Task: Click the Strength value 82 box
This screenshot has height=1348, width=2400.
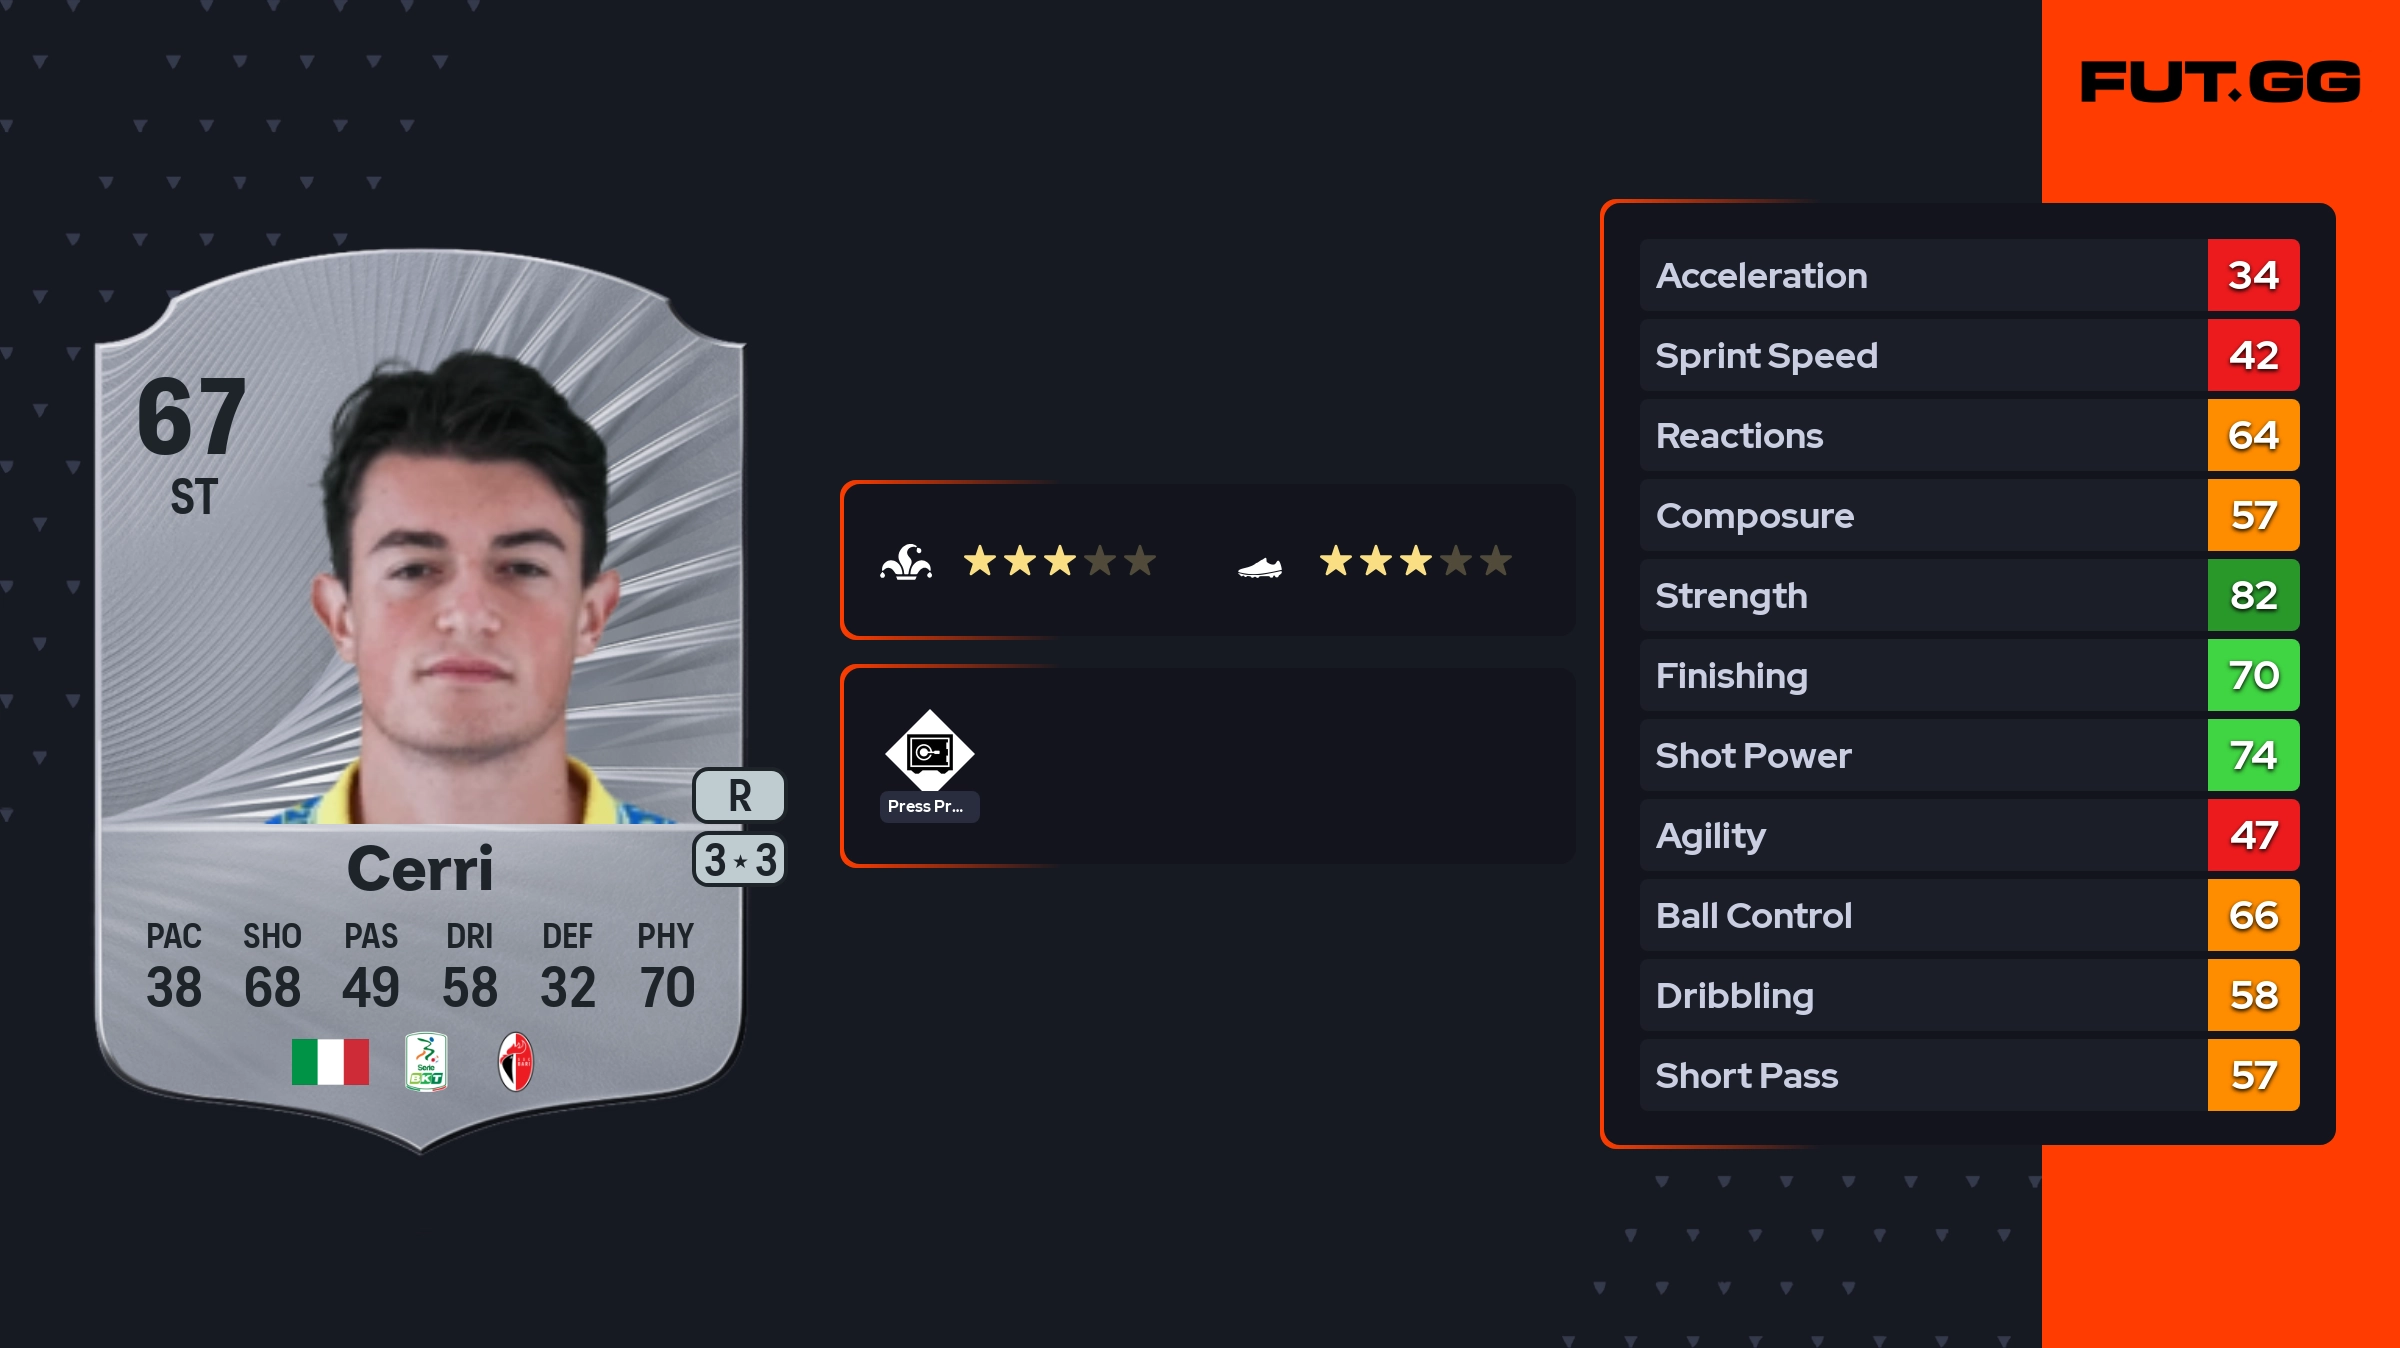Action: [2253, 595]
